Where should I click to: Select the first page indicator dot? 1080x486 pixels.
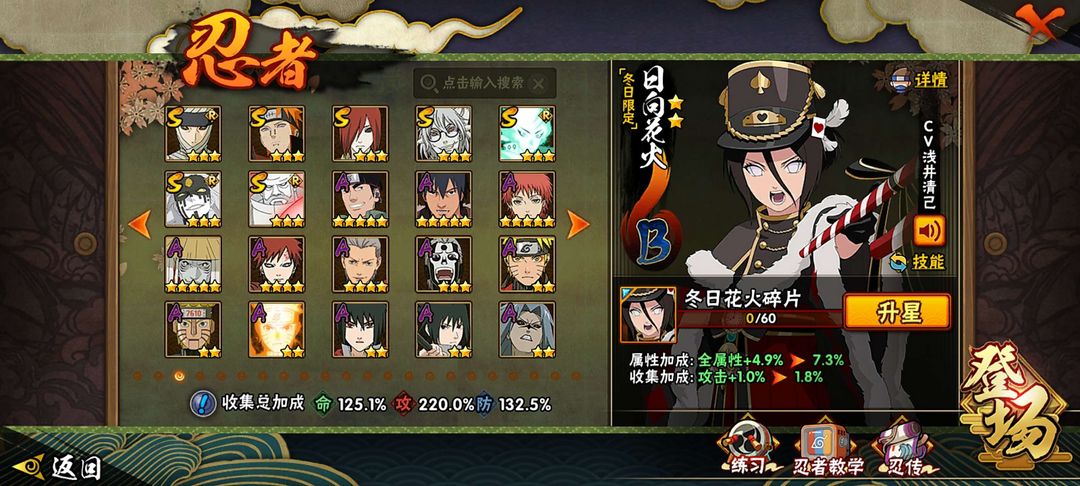138,376
